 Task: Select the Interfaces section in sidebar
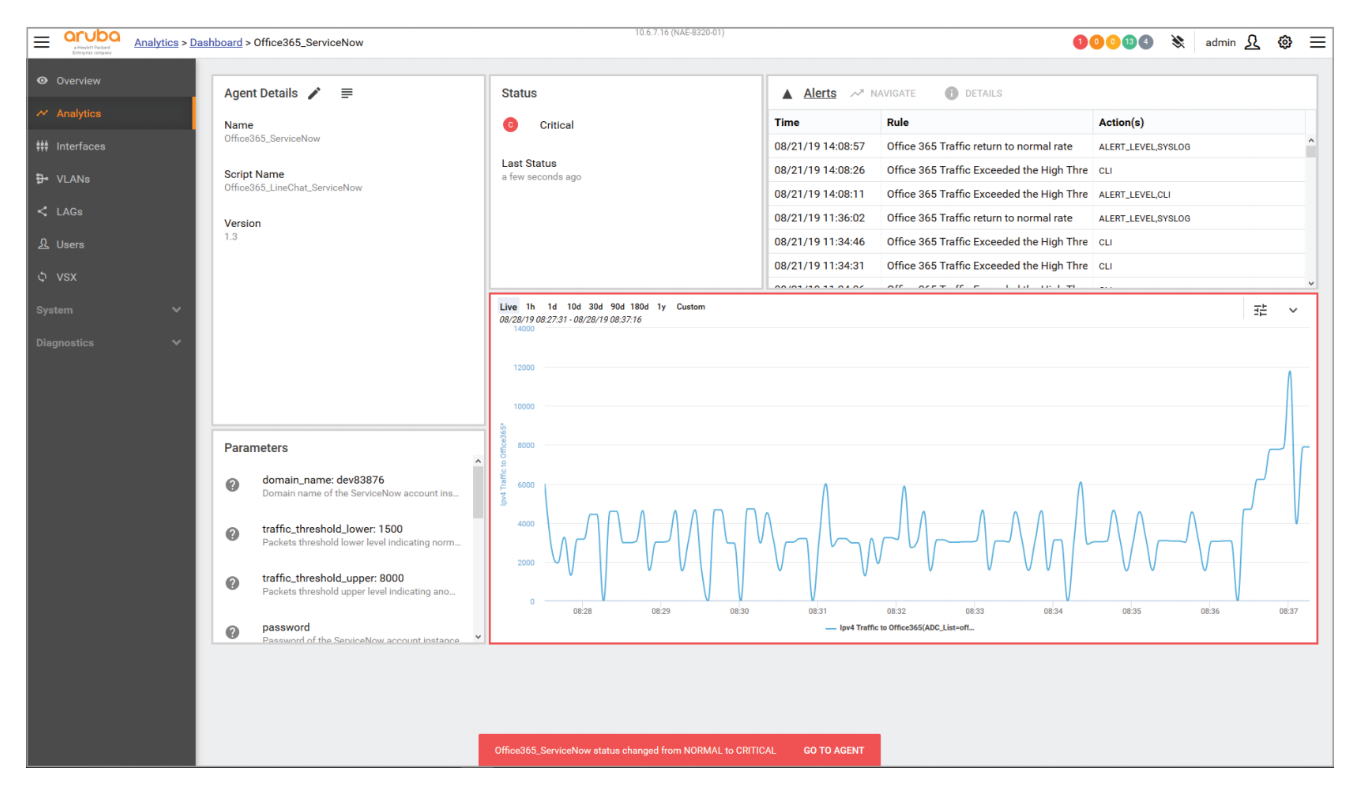tap(79, 146)
